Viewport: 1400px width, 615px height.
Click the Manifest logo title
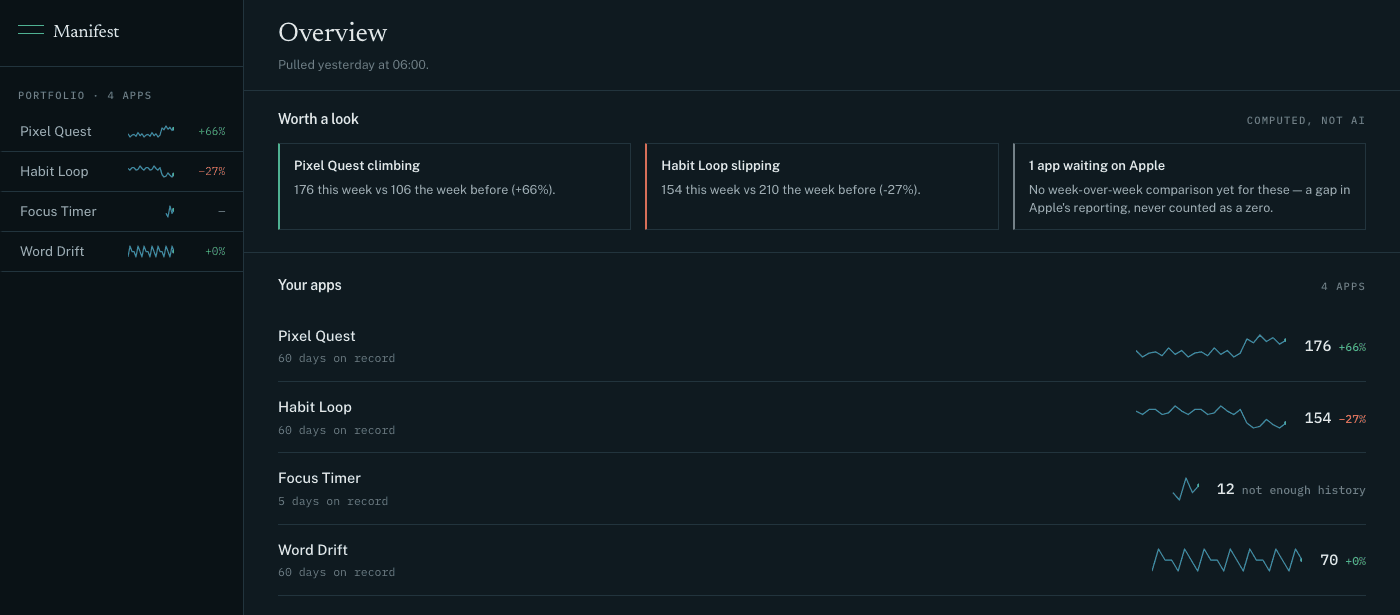pos(86,31)
